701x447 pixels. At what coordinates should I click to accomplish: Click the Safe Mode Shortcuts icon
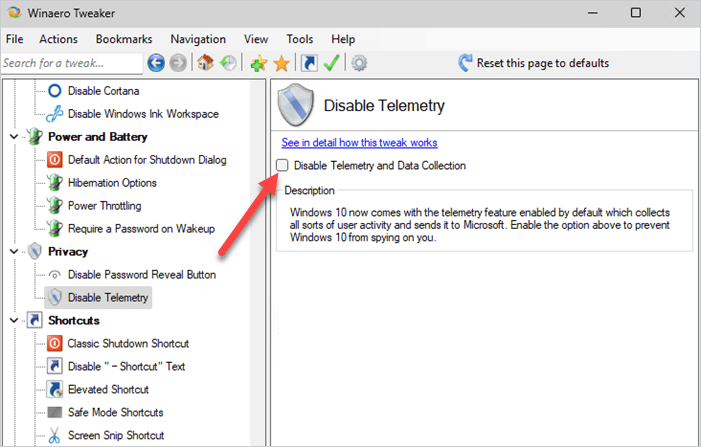coord(55,412)
